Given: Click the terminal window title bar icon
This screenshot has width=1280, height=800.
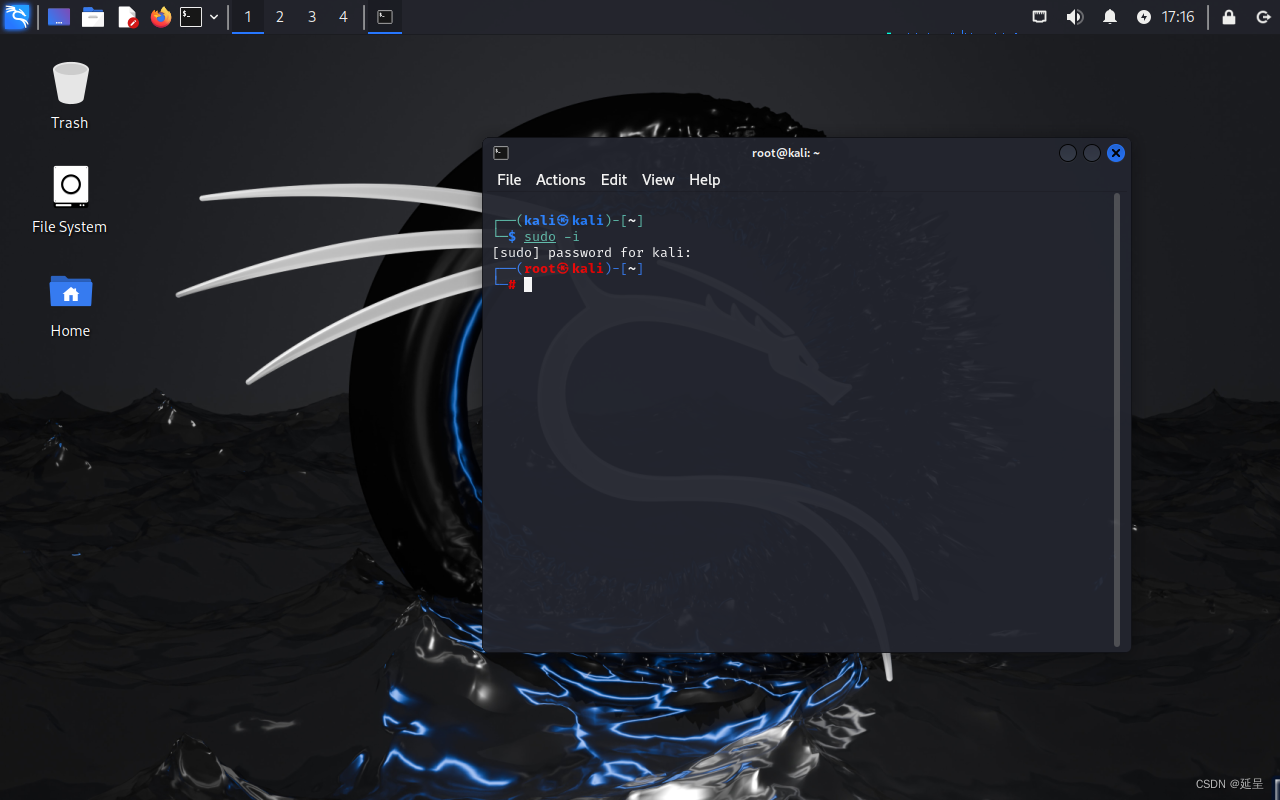Looking at the screenshot, I should pos(501,153).
